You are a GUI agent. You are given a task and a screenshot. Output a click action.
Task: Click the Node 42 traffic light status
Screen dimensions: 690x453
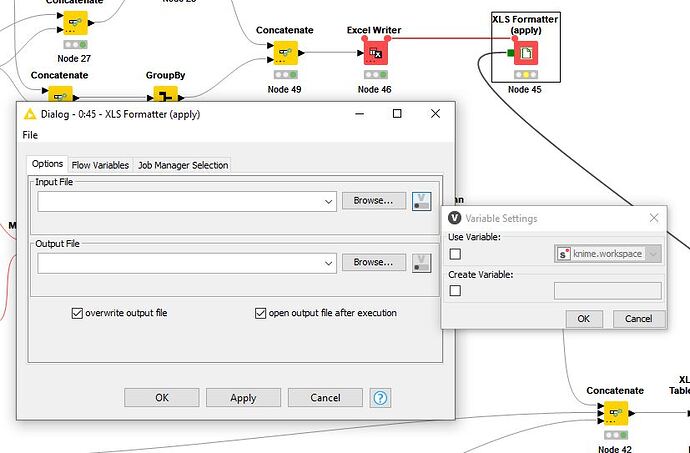click(616, 435)
